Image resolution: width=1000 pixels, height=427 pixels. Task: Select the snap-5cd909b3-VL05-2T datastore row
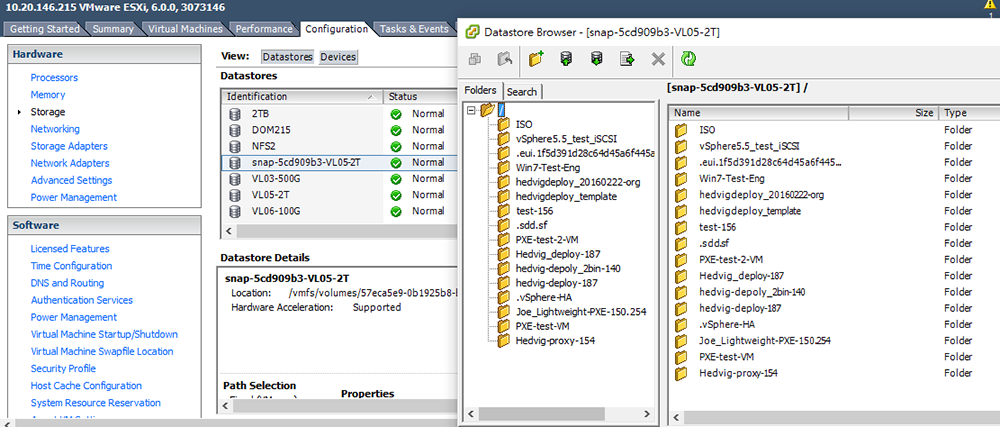pos(339,163)
